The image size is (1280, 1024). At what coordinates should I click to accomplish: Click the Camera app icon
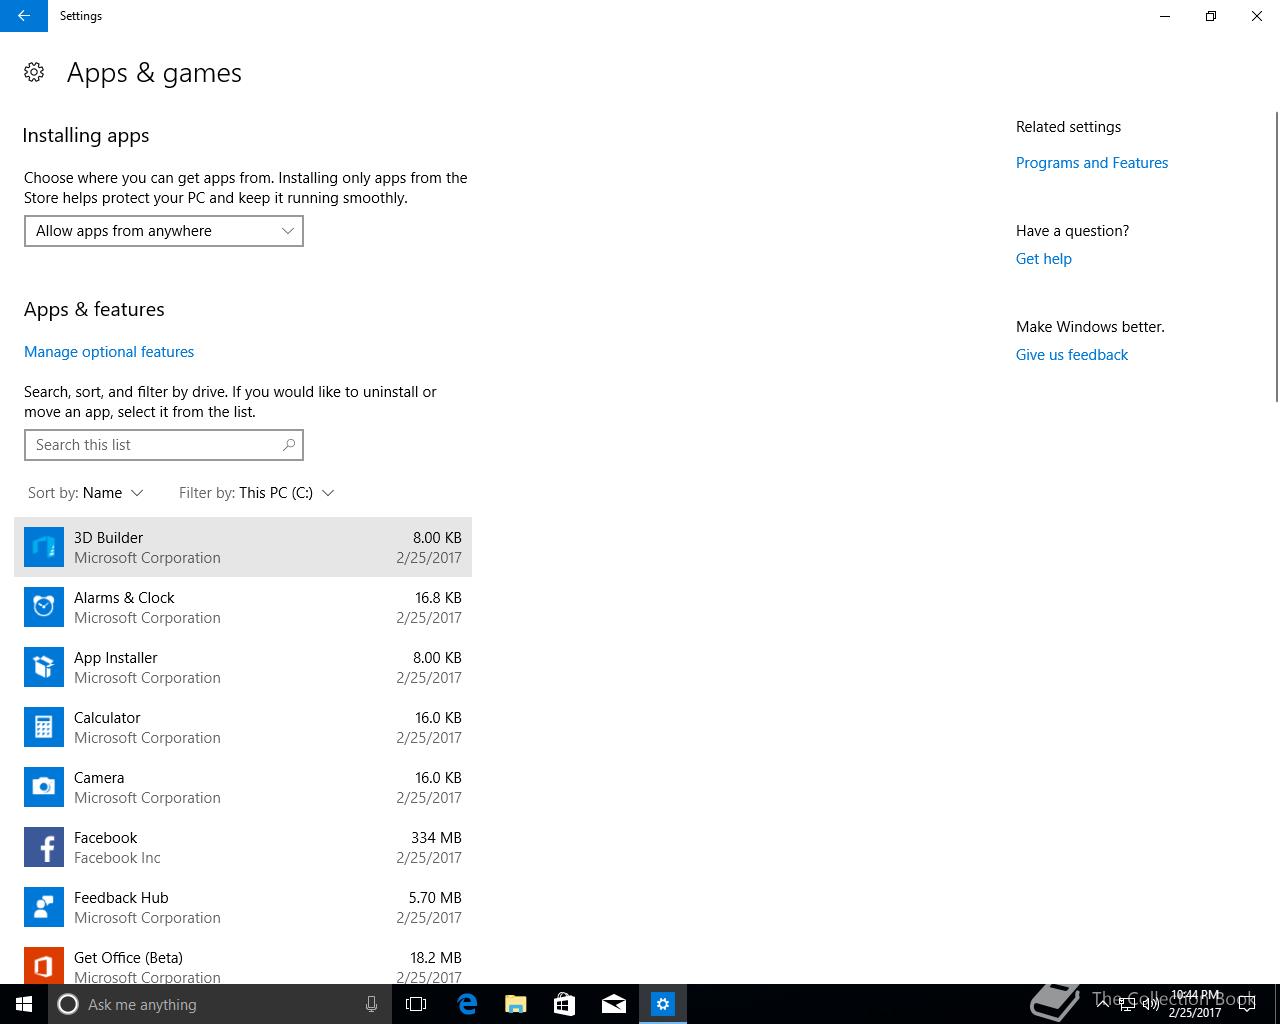[x=44, y=787]
